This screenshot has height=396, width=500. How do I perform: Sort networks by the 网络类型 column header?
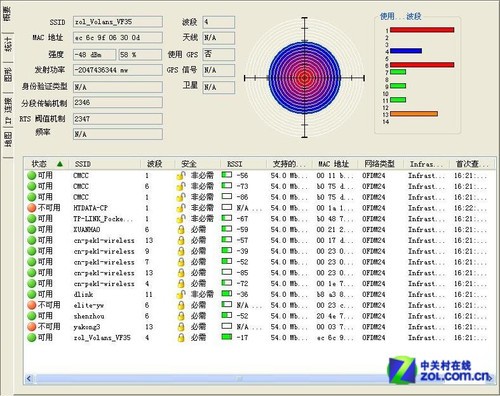click(380, 164)
